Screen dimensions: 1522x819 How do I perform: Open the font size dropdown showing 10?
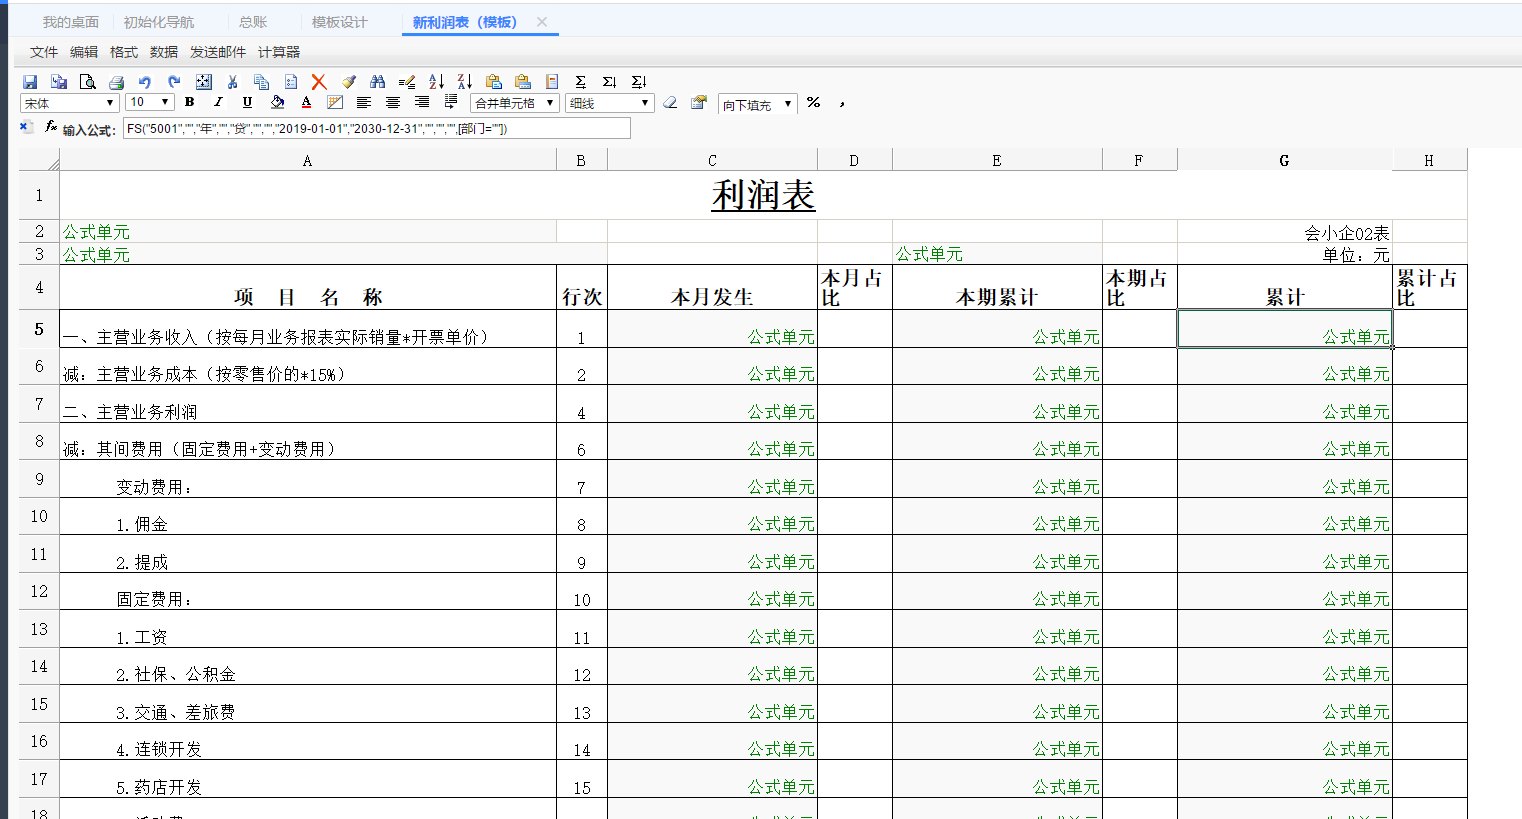click(x=150, y=103)
